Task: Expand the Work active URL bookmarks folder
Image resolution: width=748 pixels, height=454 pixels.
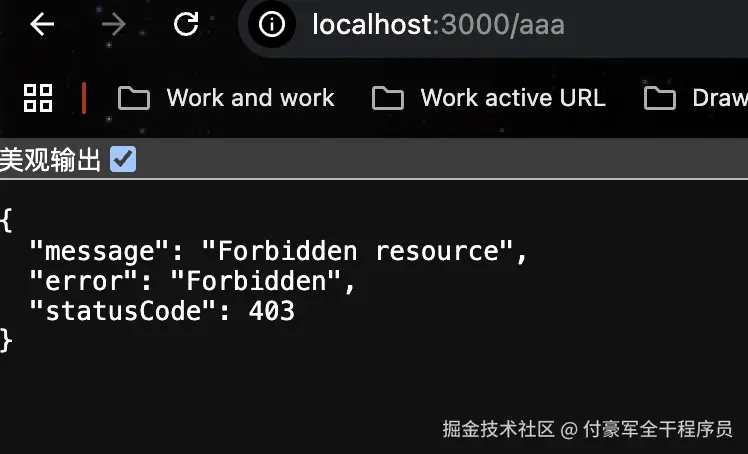Action: coord(488,98)
